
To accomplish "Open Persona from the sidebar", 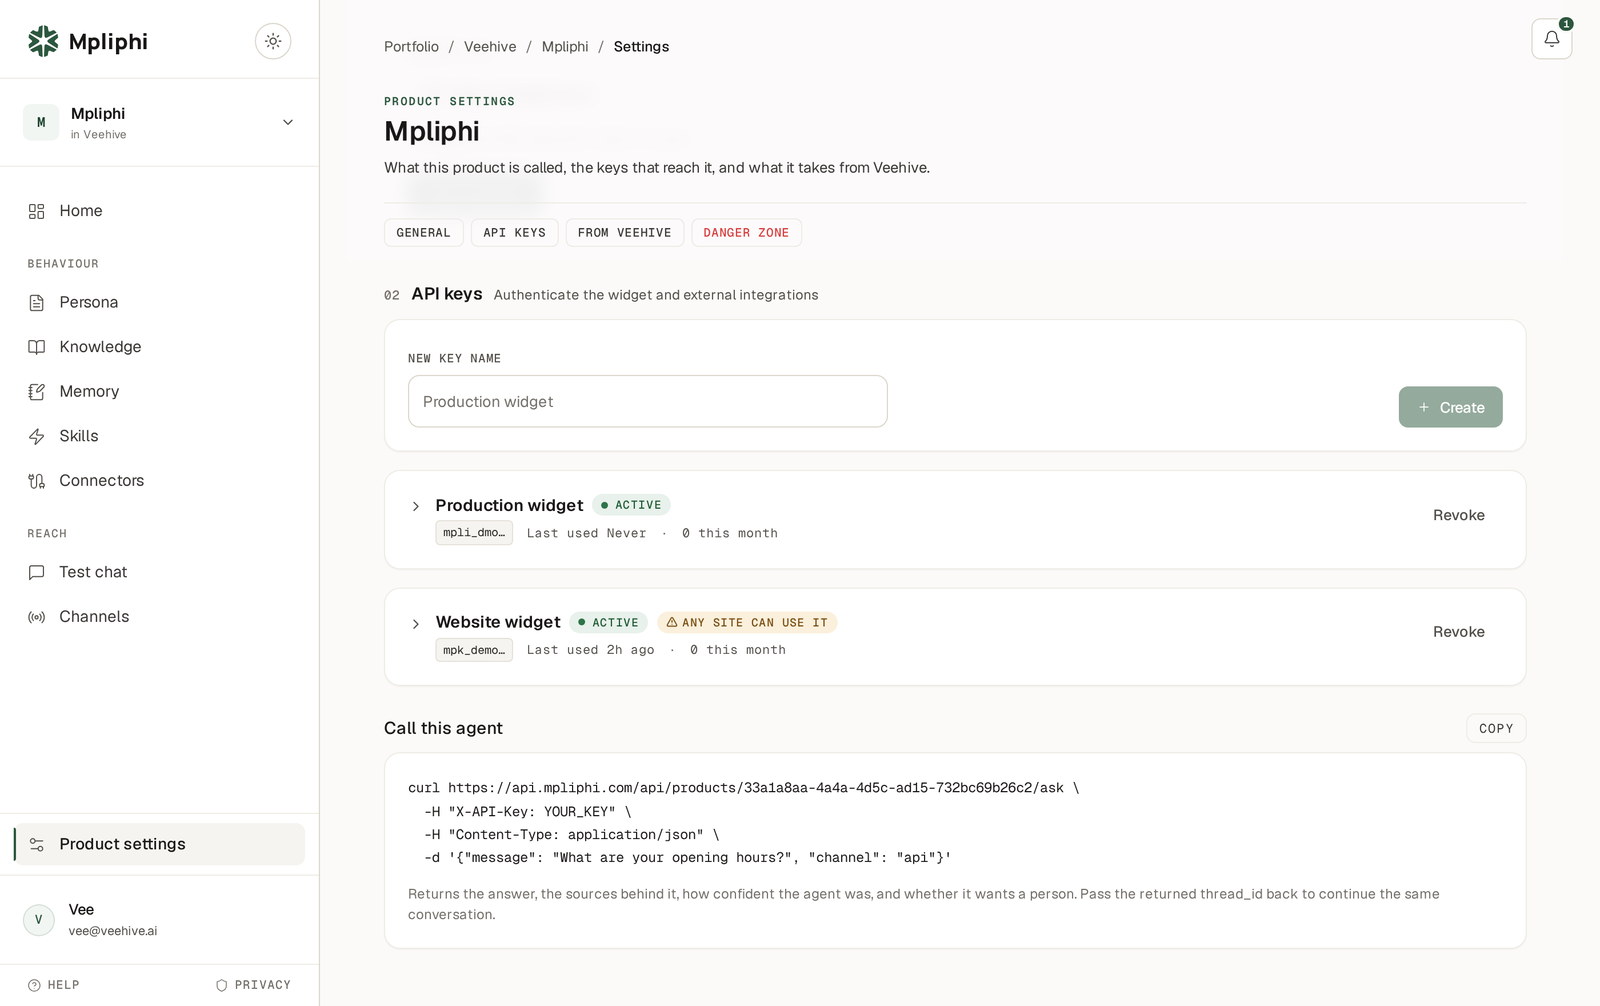I will [x=159, y=302].
